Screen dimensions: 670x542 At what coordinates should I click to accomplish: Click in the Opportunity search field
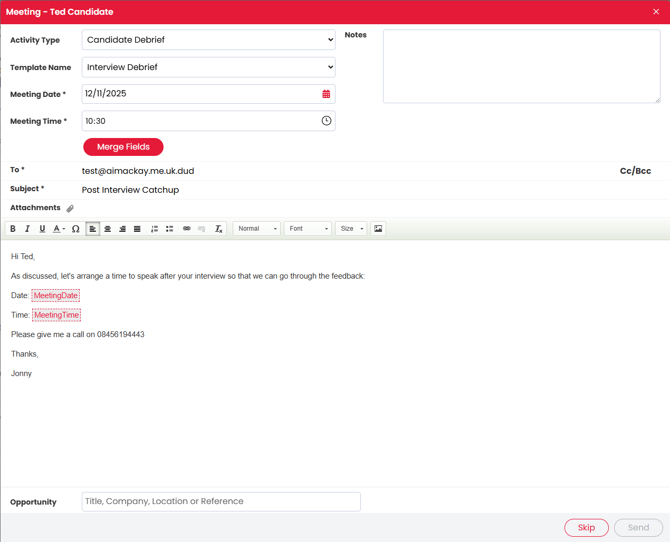[x=221, y=502]
